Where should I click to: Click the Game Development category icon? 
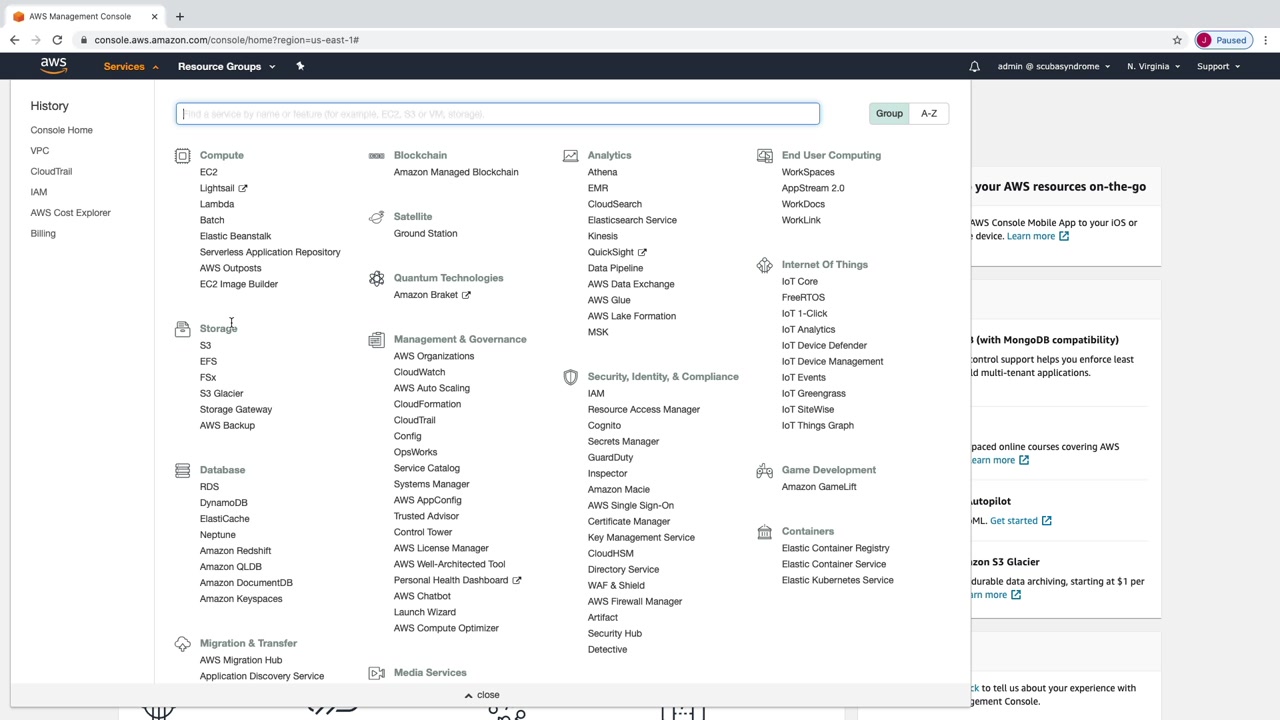pyautogui.click(x=764, y=470)
